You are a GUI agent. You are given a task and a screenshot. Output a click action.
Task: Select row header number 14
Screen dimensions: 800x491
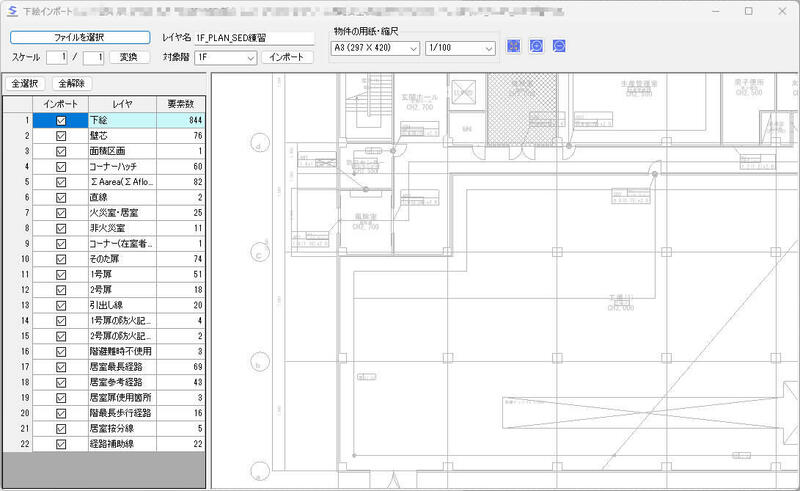pos(18,321)
